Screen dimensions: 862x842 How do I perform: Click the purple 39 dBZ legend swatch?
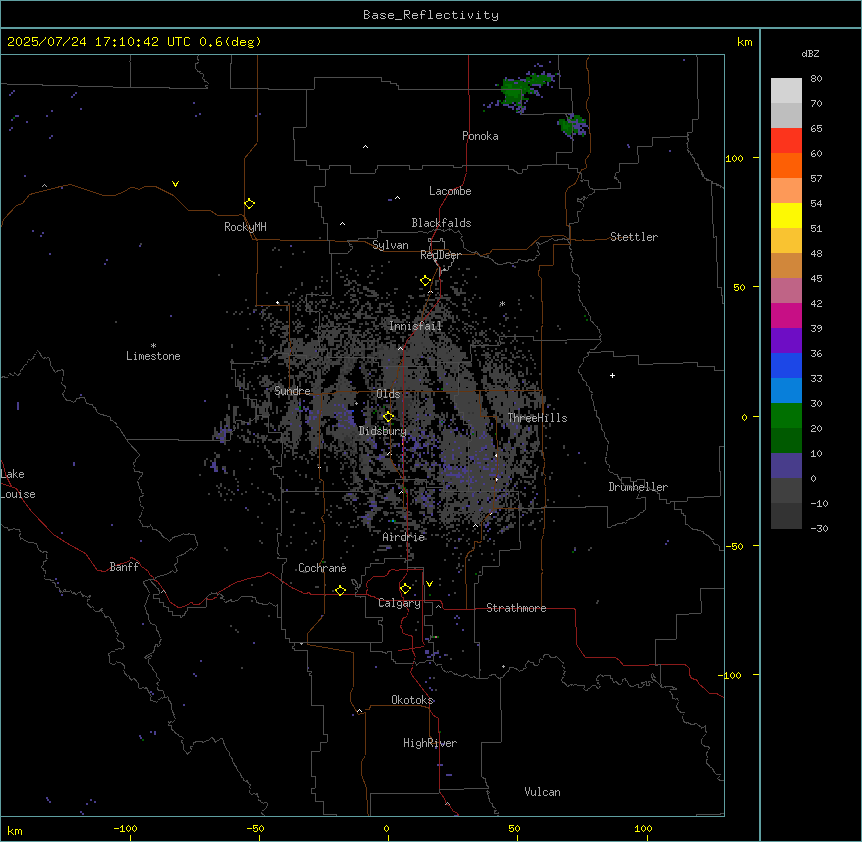[x=786, y=341]
